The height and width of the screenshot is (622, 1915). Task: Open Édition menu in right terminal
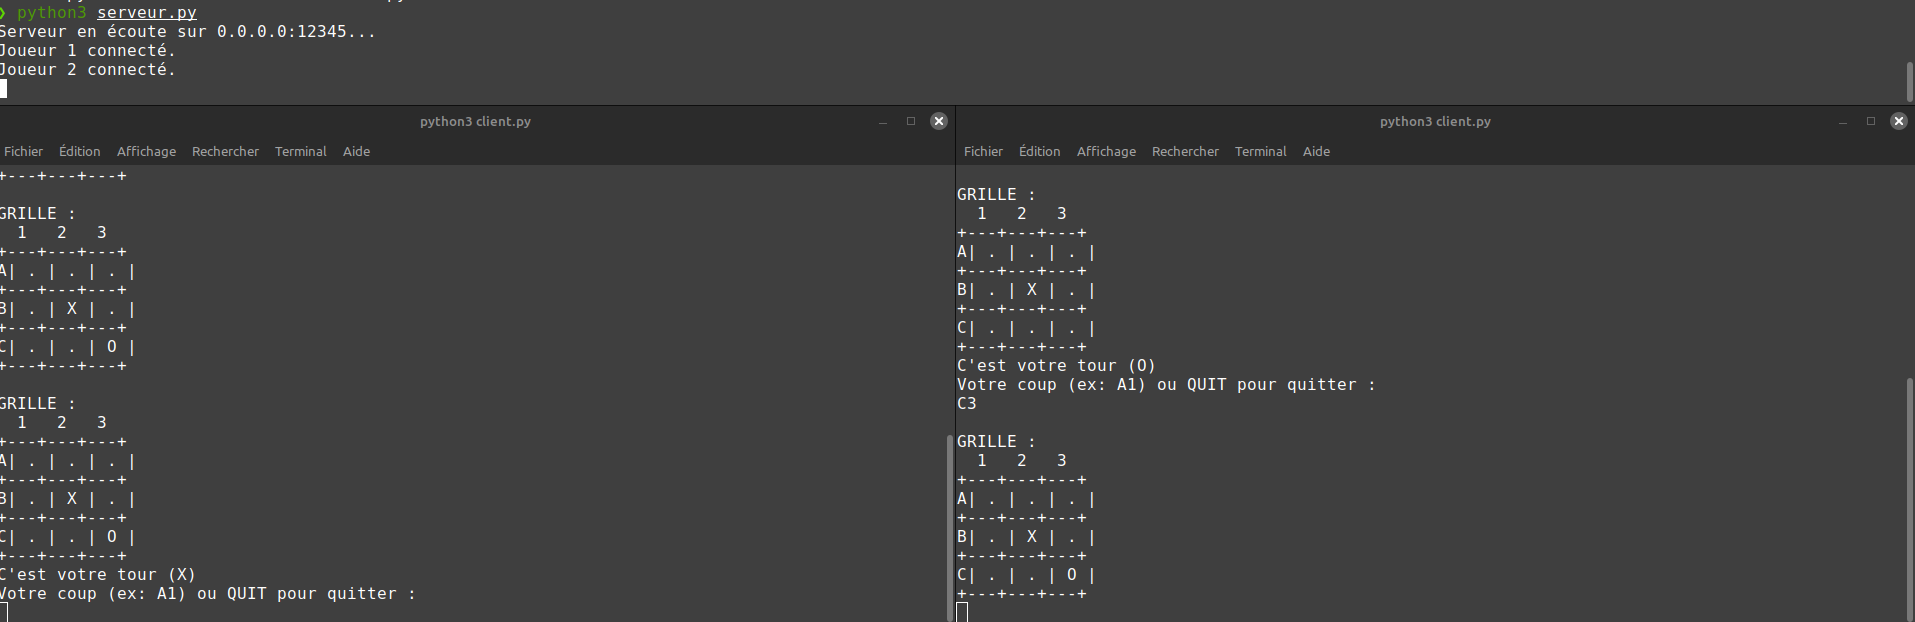(x=1039, y=151)
